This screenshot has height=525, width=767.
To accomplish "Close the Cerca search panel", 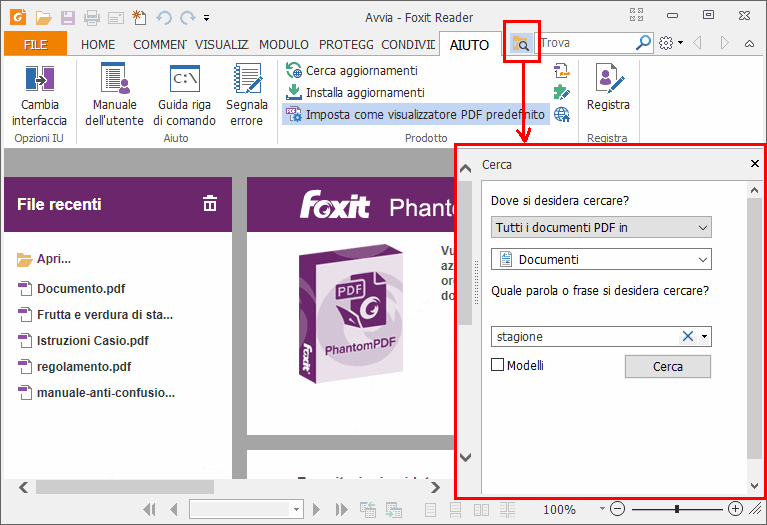I will point(755,163).
